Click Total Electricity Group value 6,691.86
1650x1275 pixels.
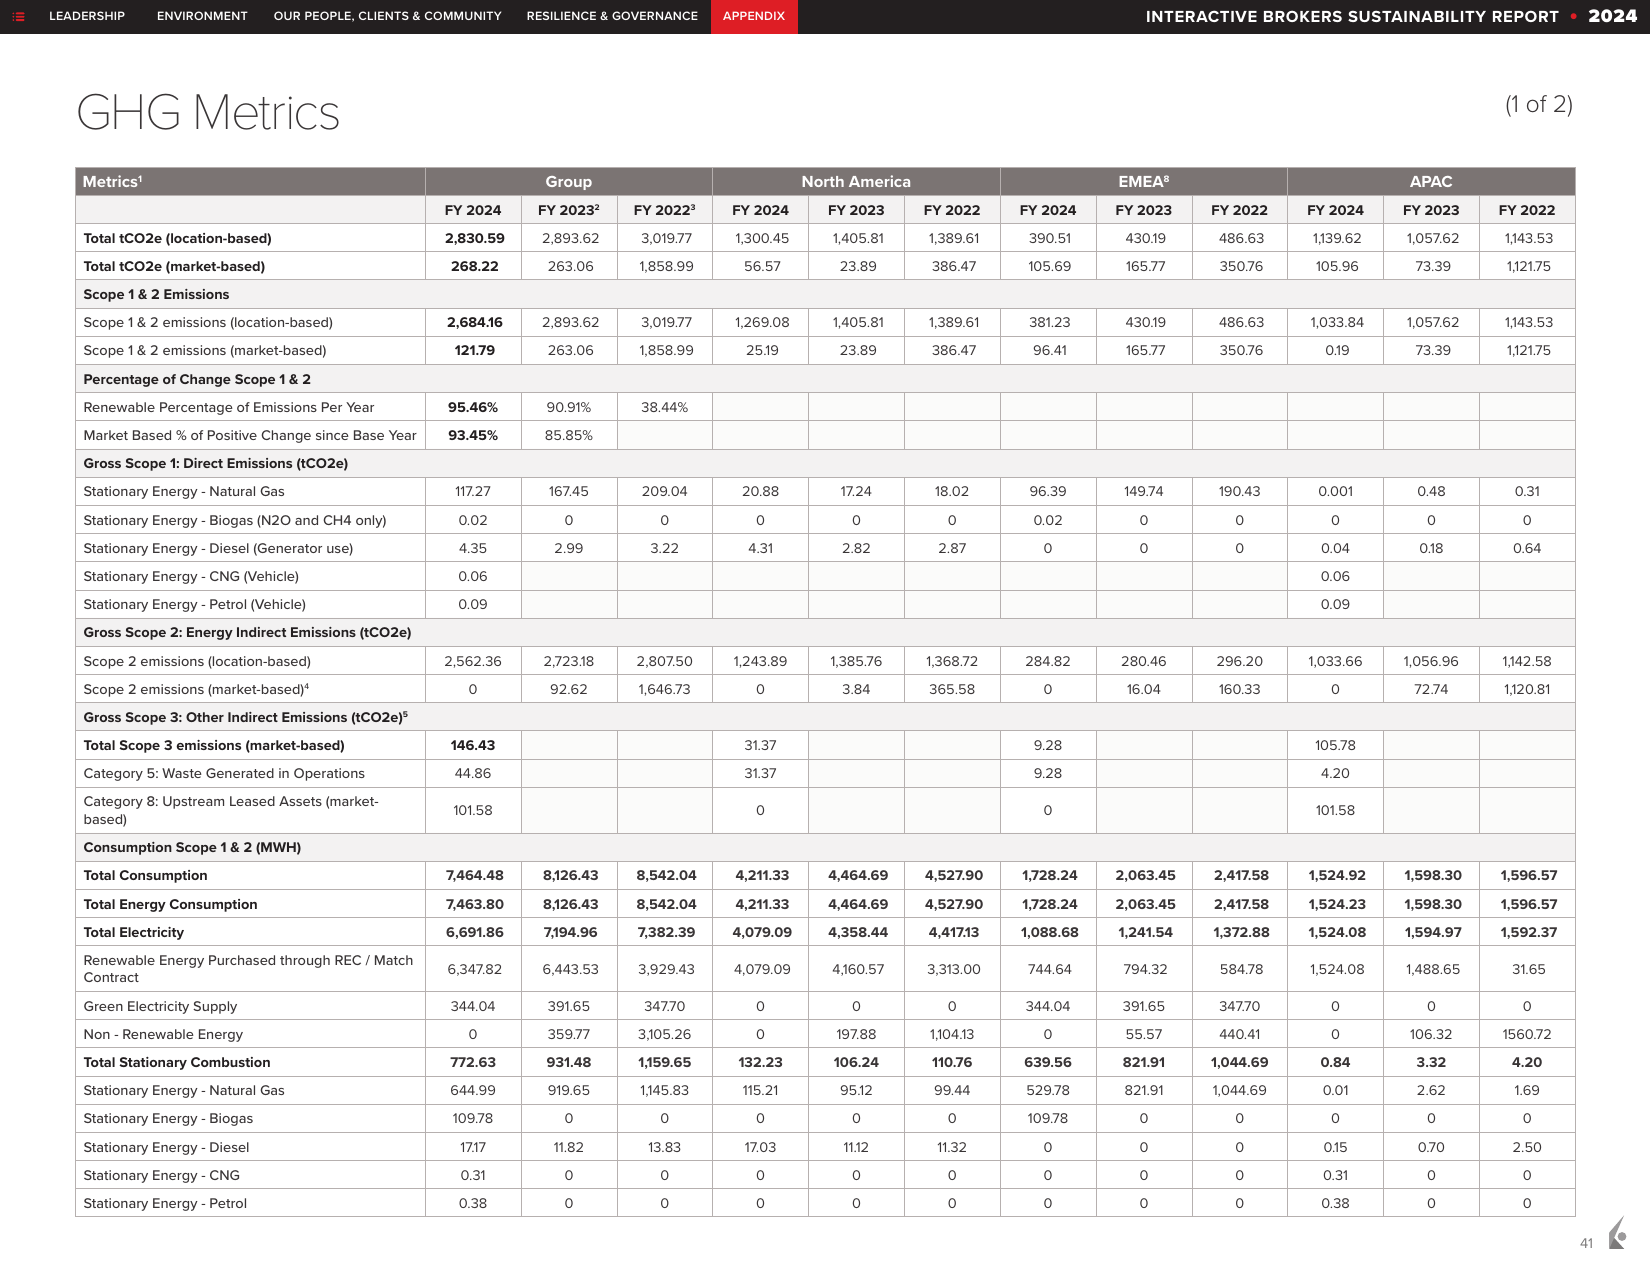[x=474, y=932]
